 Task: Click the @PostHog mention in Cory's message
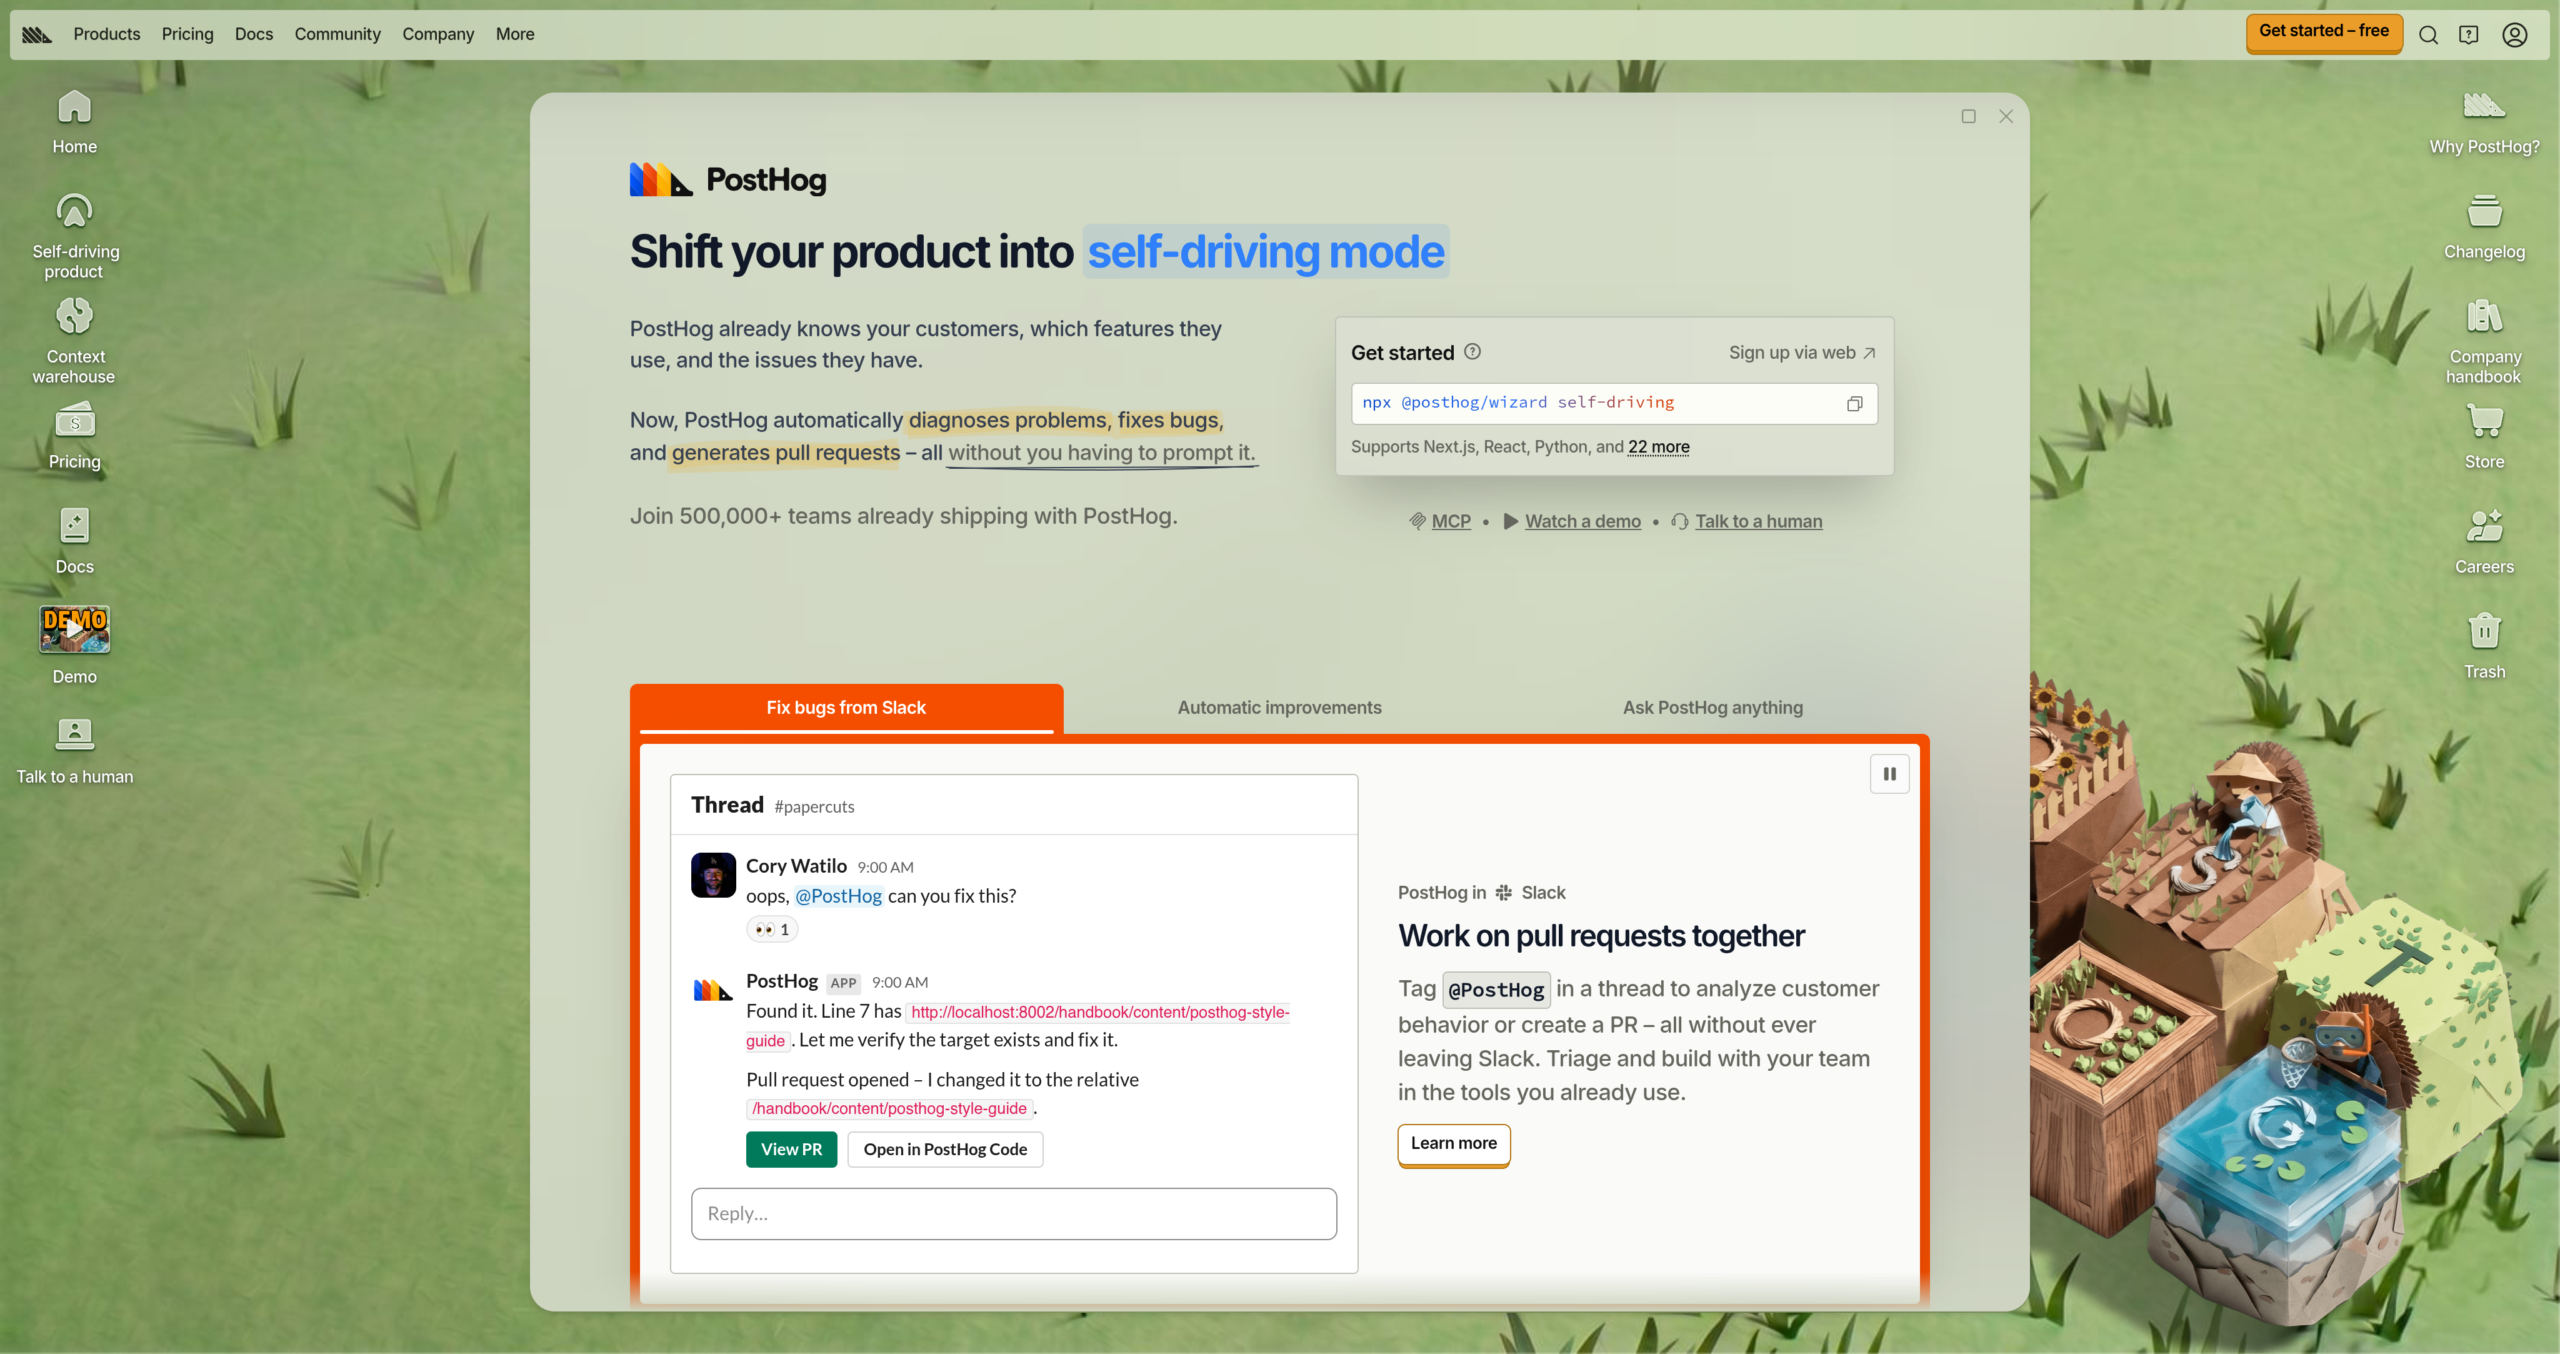(838, 896)
